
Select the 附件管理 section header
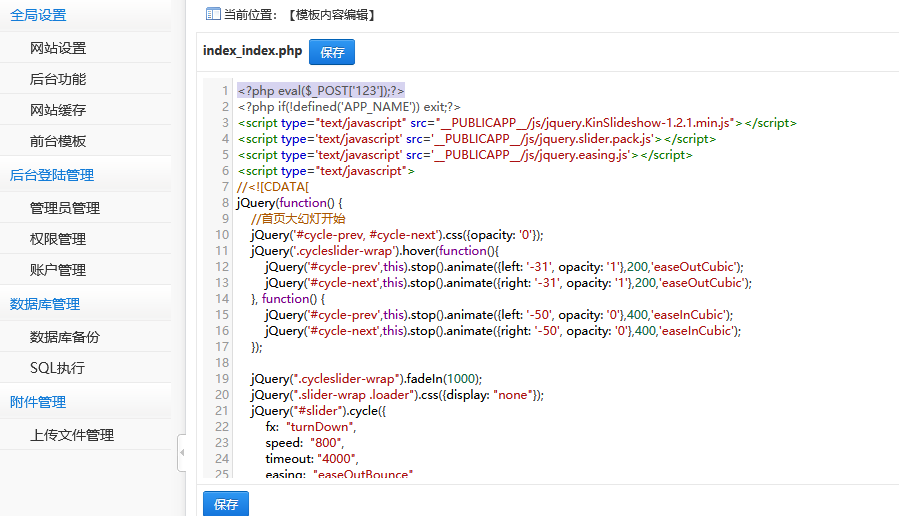(38, 402)
